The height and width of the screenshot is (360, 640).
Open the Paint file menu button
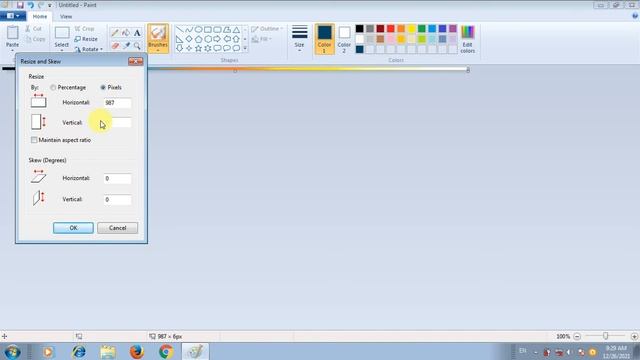(x=13, y=16)
